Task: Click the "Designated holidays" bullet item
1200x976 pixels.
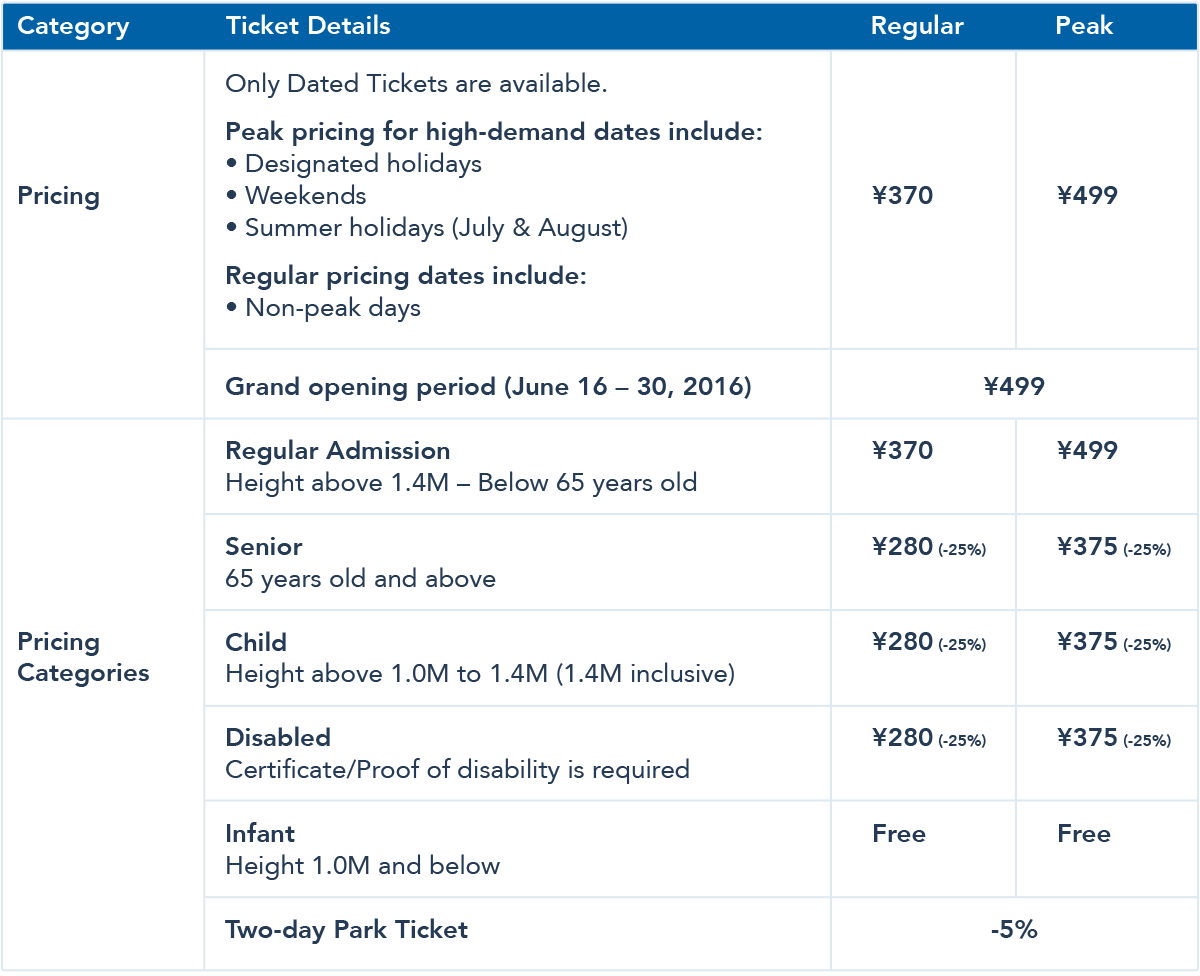Action: 363,163
